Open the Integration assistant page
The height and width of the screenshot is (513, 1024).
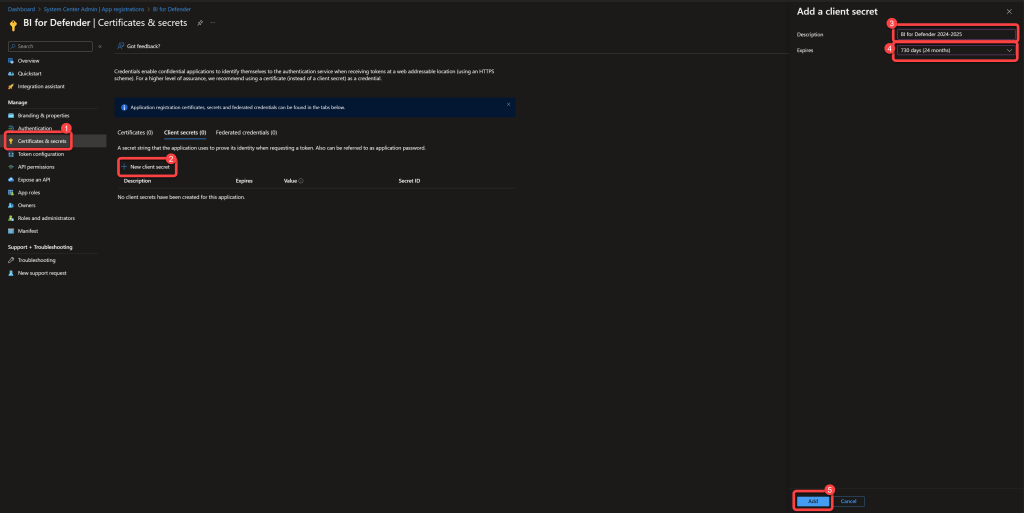pos(40,86)
